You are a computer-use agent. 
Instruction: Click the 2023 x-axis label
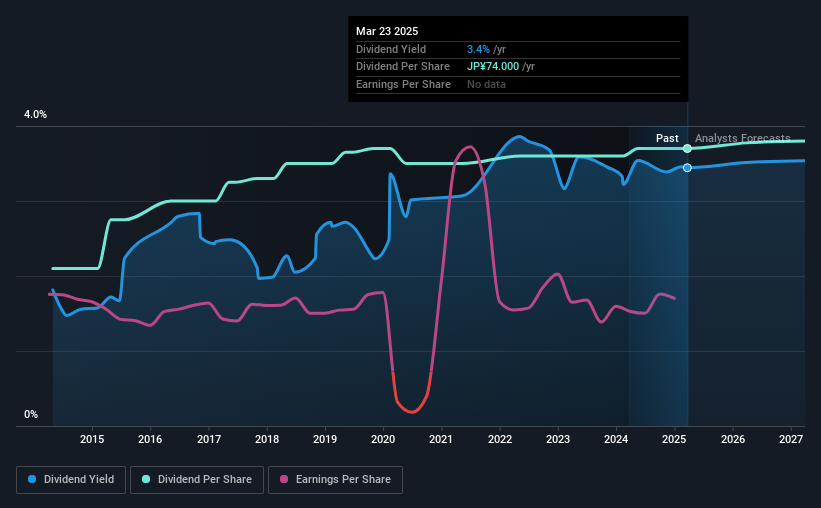point(558,439)
